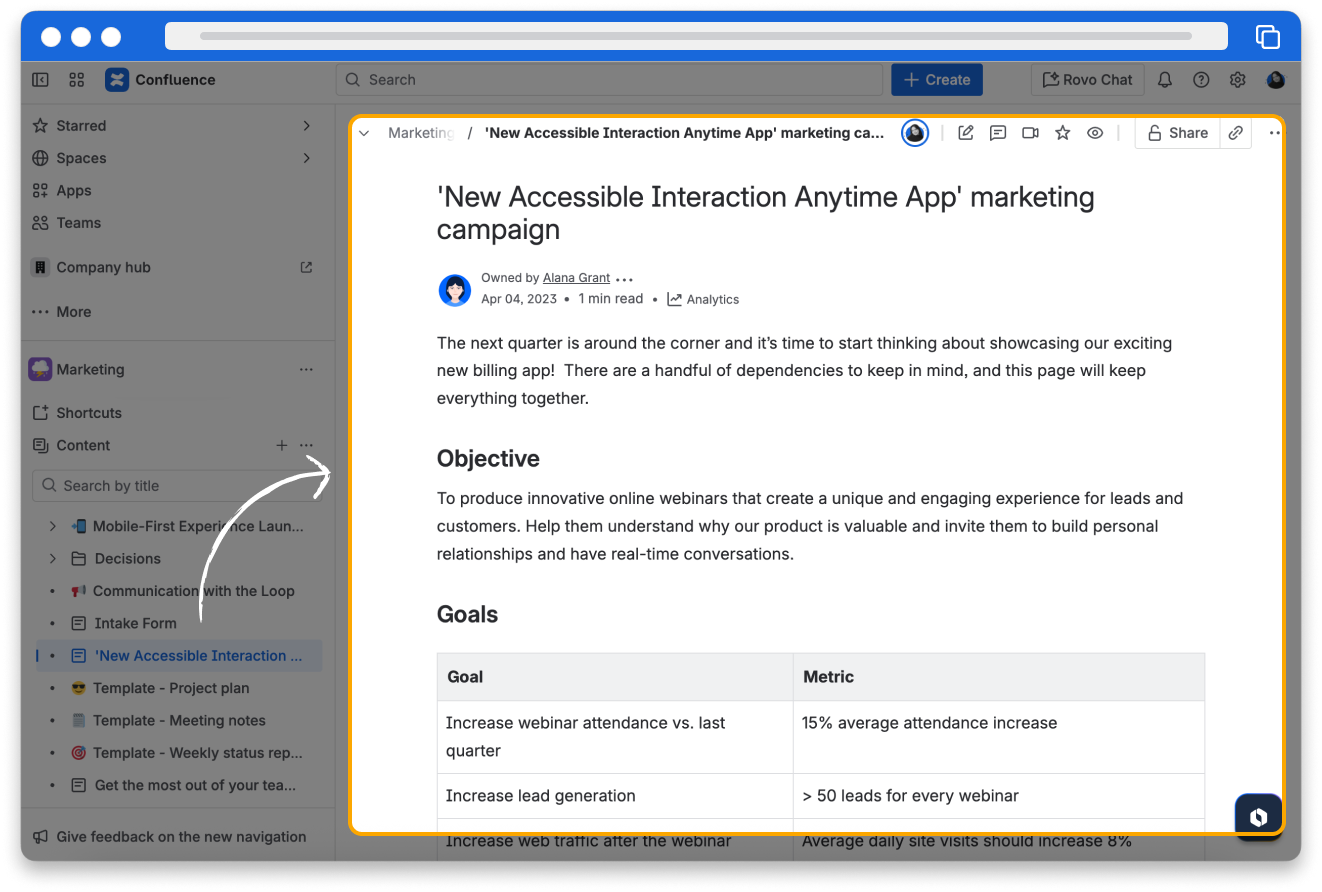Click the top Search field
This screenshot has width=1322, height=892.
[610, 80]
